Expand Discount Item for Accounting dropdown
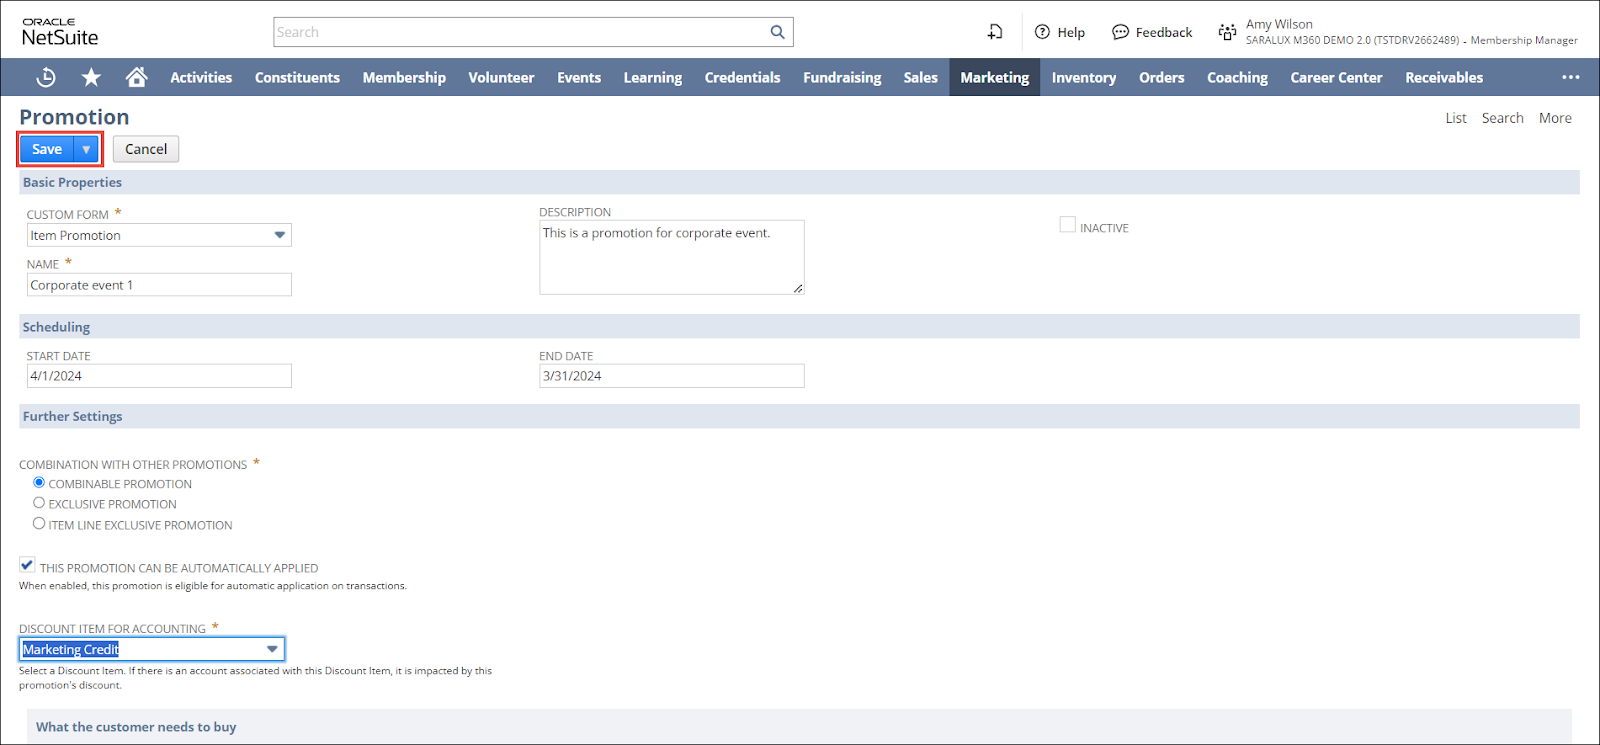Viewport: 1600px width, 745px height. pyautogui.click(x=272, y=649)
